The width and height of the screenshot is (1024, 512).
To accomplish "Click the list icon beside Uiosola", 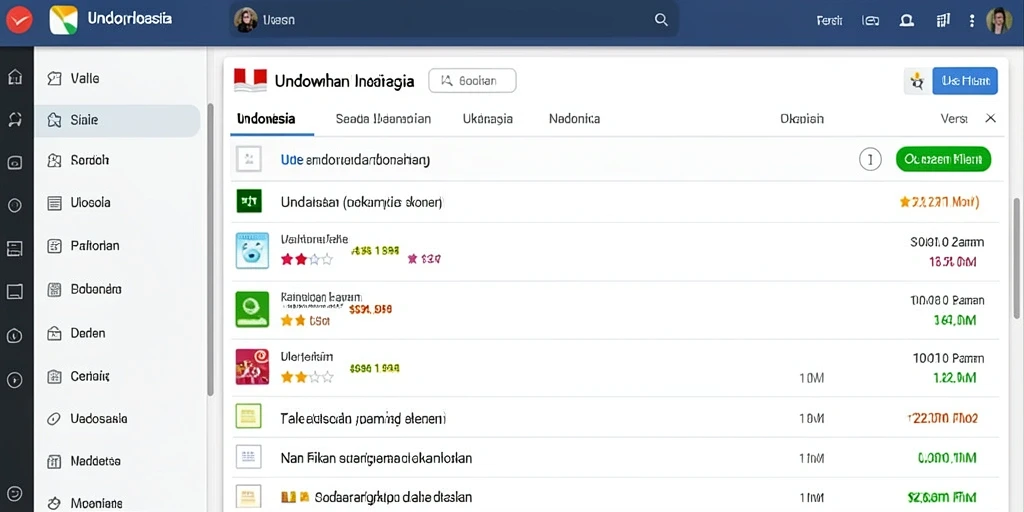I will click(x=54, y=203).
